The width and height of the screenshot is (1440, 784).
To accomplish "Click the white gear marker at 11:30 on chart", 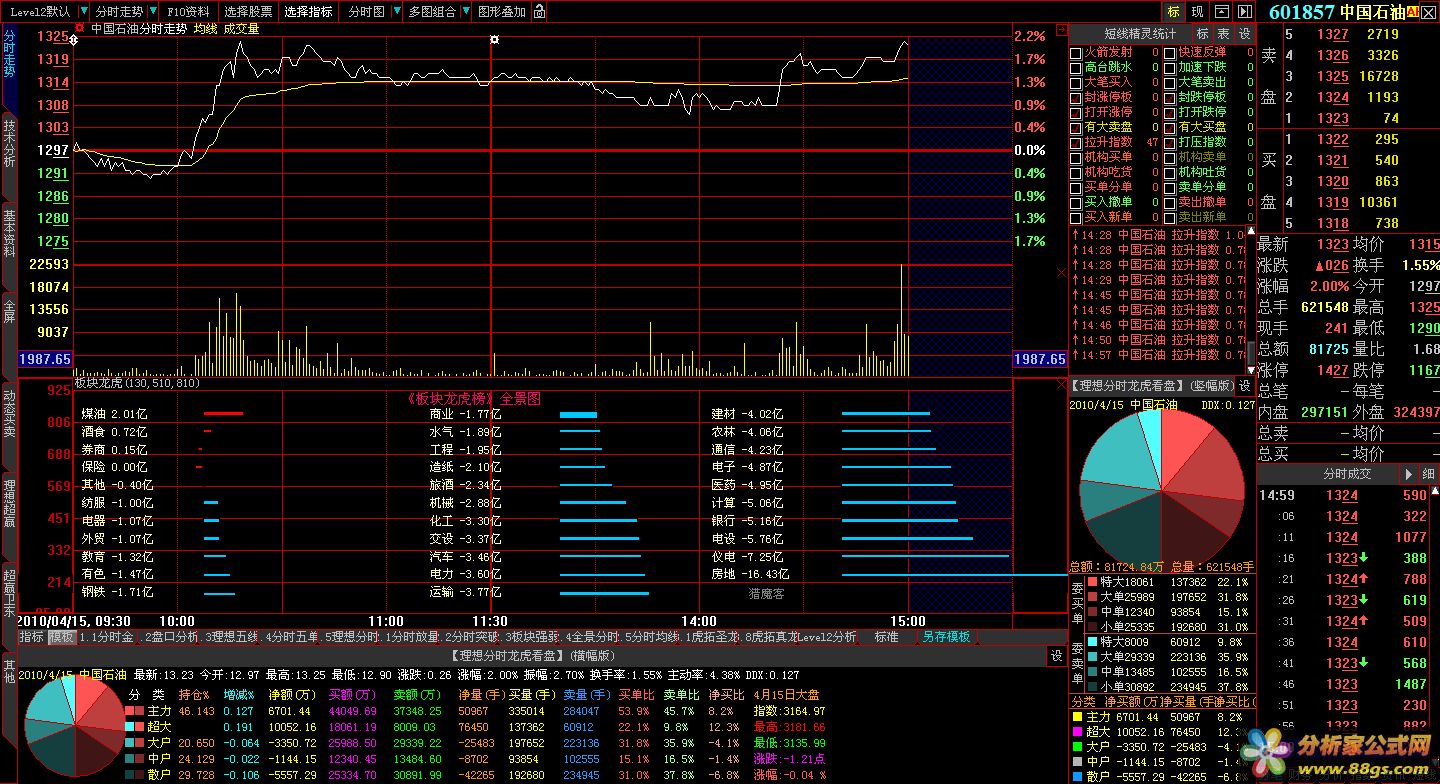I will click(493, 39).
